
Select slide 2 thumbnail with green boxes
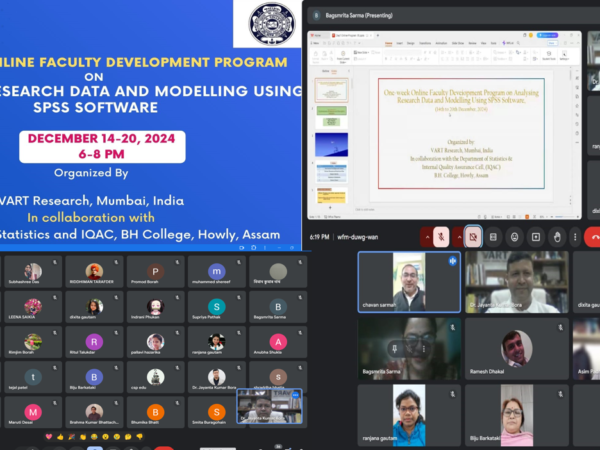(331, 117)
